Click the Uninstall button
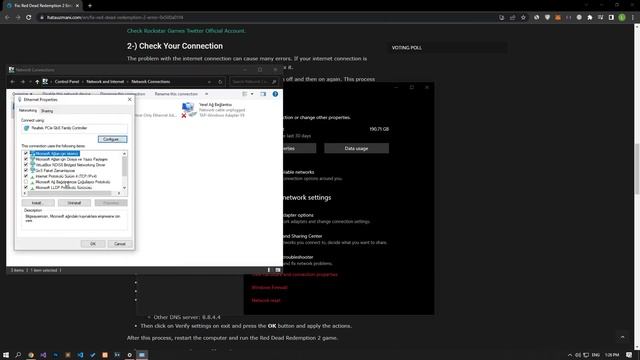640x360 pixels. (74, 203)
